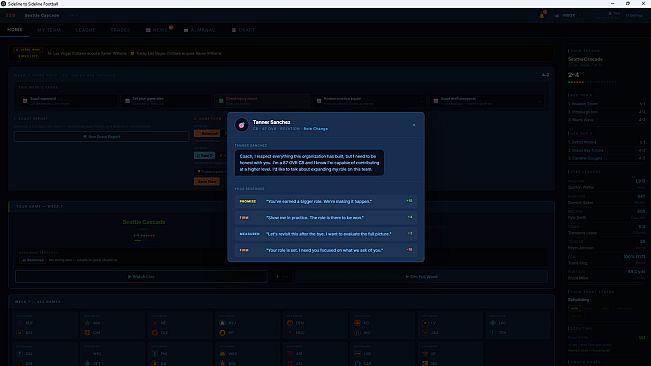Click the Set your game plan task card
The height and width of the screenshot is (366, 651).
click(x=165, y=101)
